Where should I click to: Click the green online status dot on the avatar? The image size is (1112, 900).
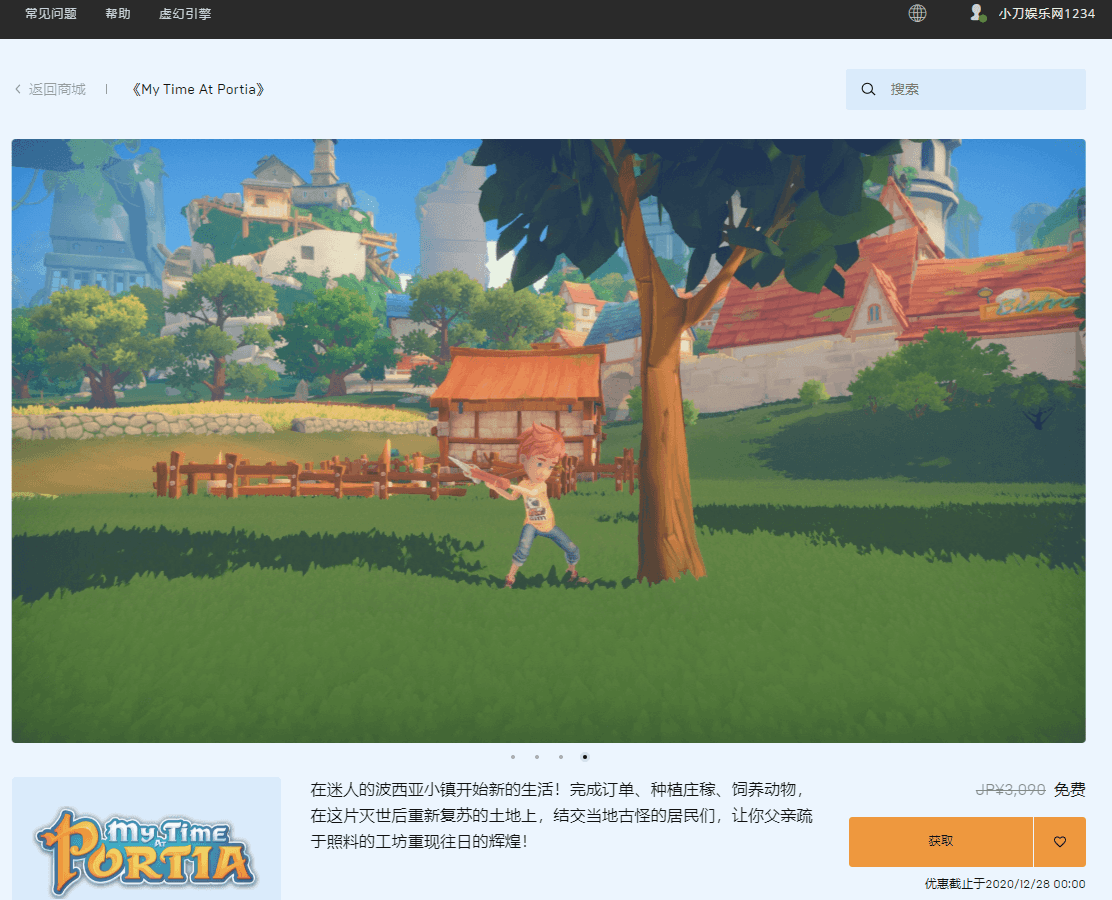983,19
